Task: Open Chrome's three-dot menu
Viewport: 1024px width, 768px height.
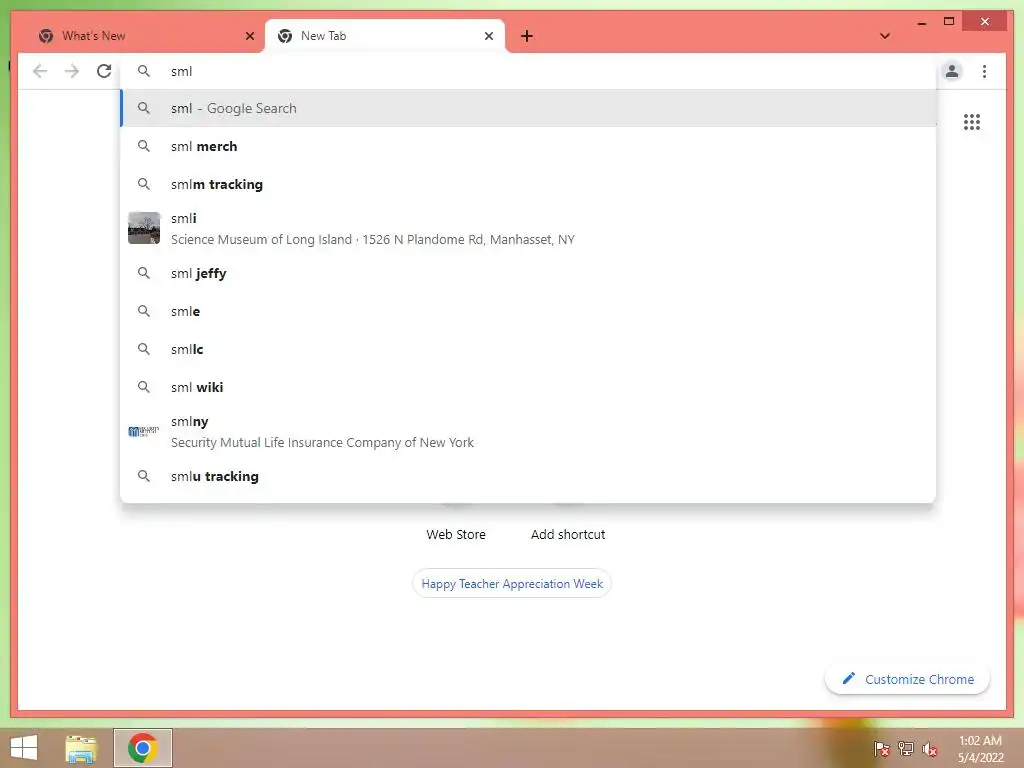Action: pos(984,71)
